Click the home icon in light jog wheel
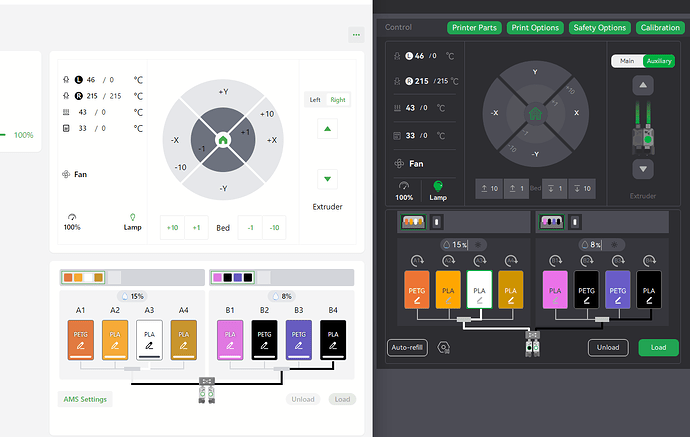The height and width of the screenshot is (437, 690). click(223, 140)
